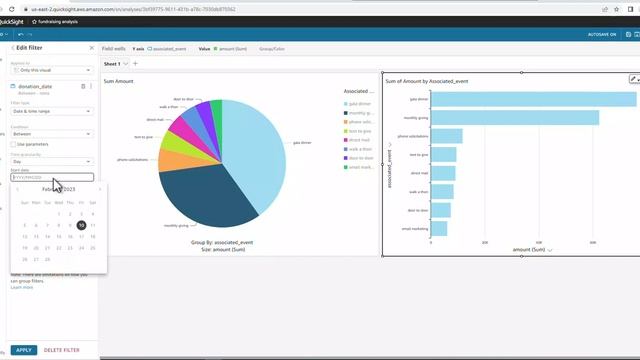This screenshot has height=360, width=640.
Task: Click the amount (Sum) axis sort arrow
Action: click(x=550, y=250)
